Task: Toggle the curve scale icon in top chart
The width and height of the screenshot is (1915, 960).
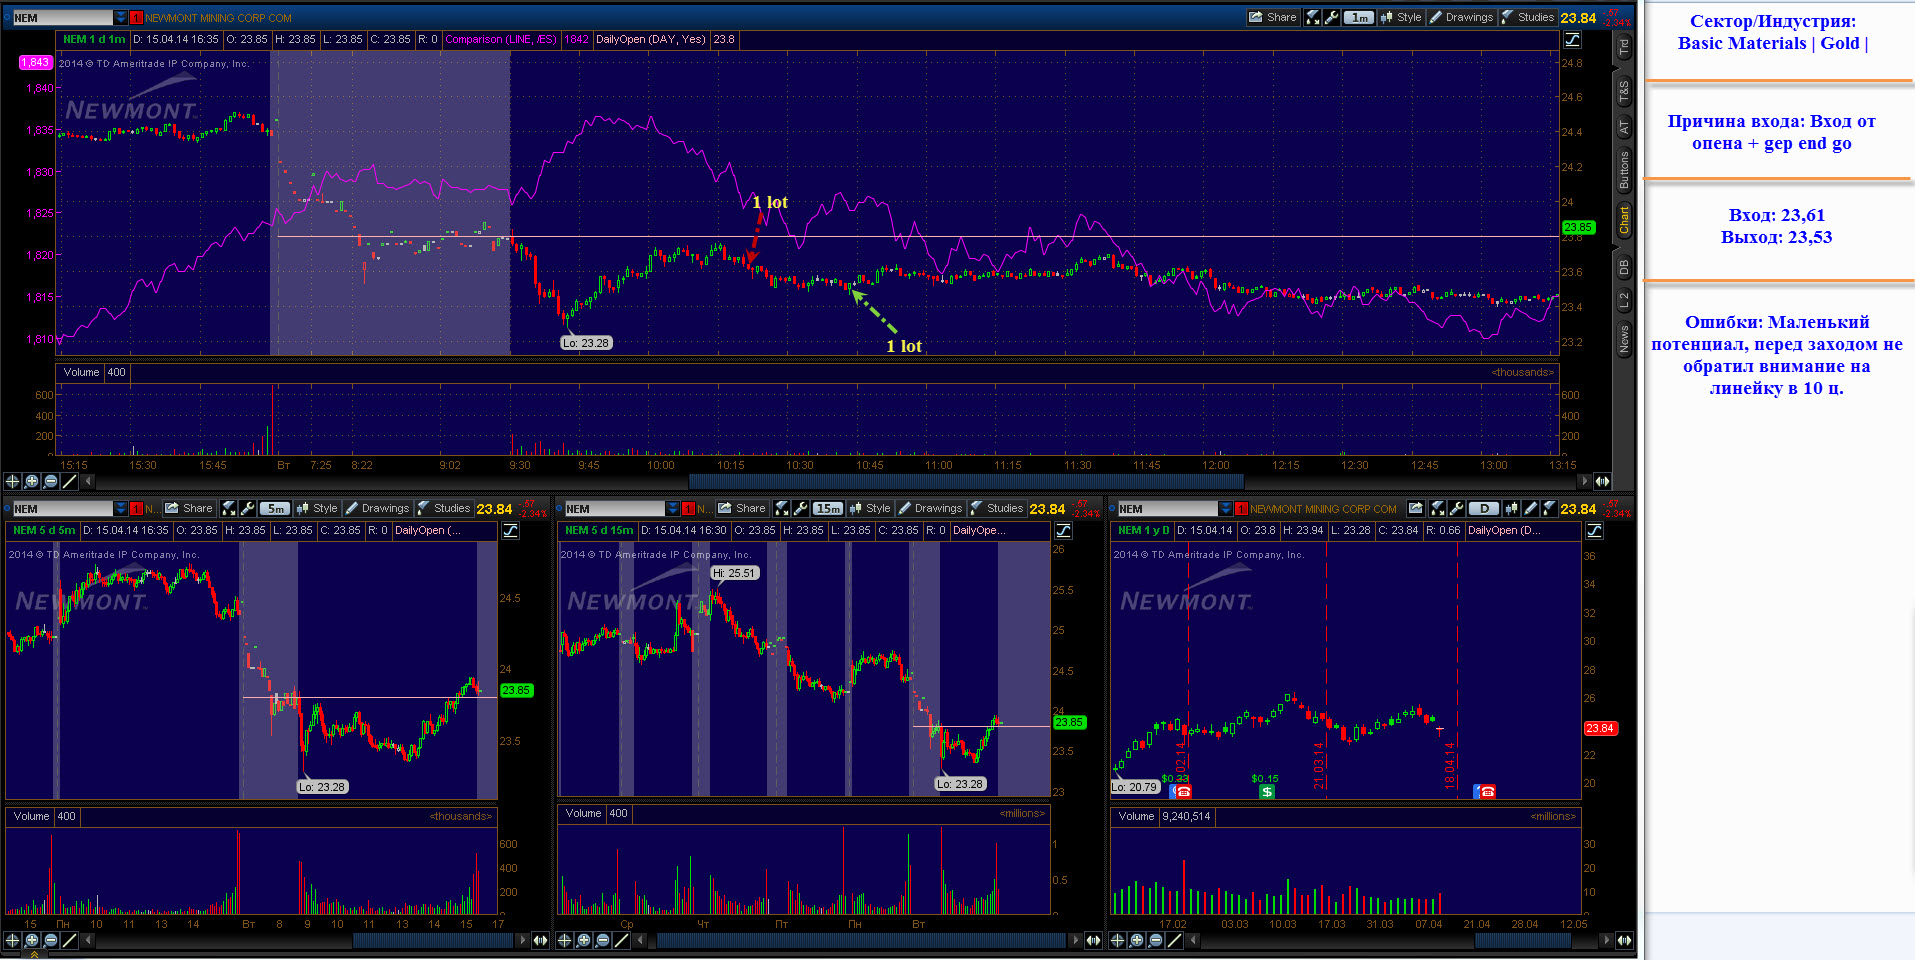Action: 1572,40
